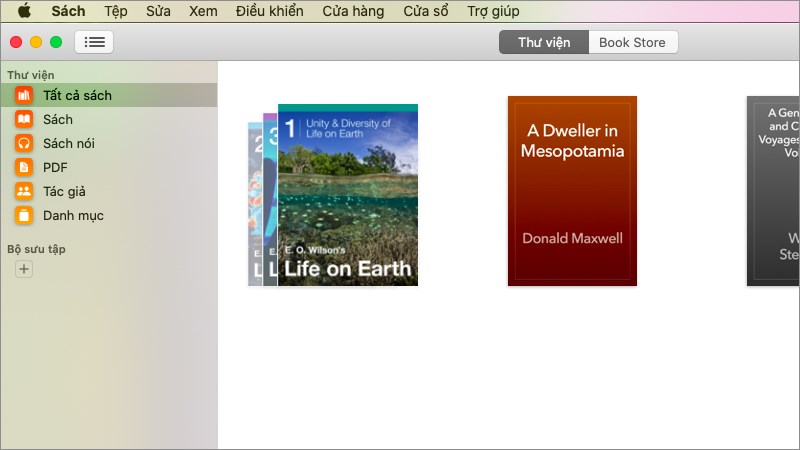Select Tất cả sách in sidebar

point(109,95)
